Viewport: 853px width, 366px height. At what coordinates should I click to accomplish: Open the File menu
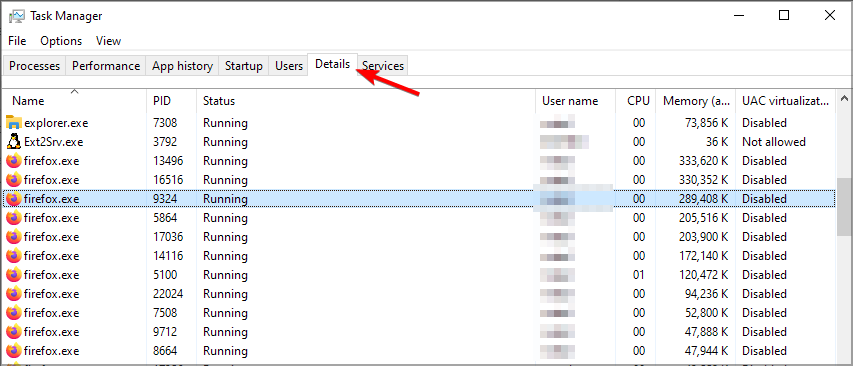17,41
